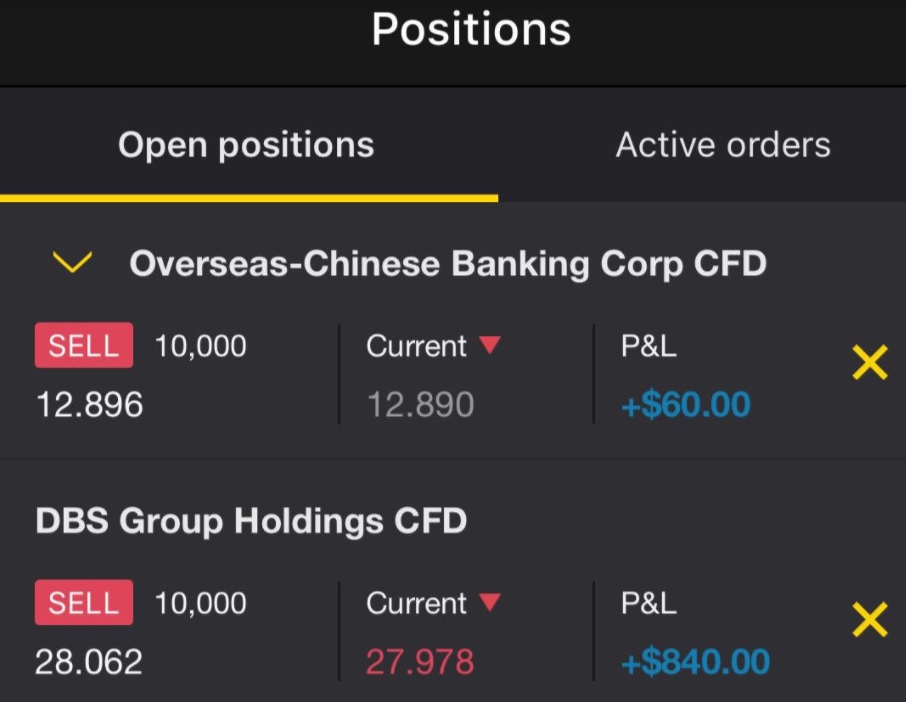Screen dimensions: 906x702
Task: Select the Open positions tab
Action: point(246,145)
